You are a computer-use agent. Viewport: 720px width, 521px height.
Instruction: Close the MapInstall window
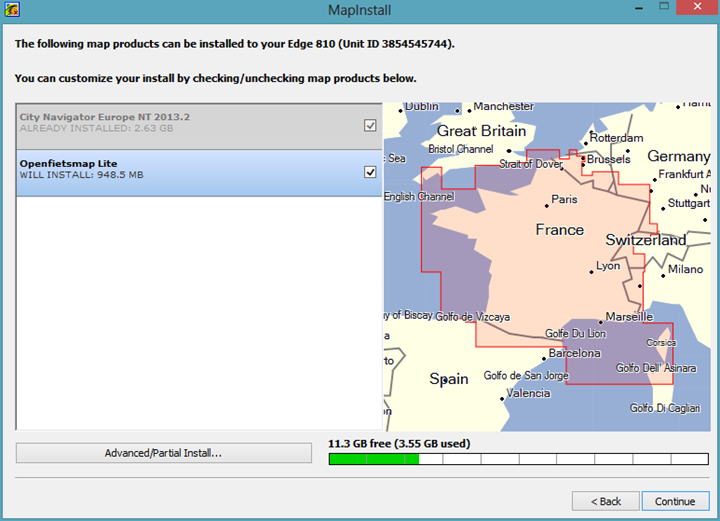click(698, 7)
